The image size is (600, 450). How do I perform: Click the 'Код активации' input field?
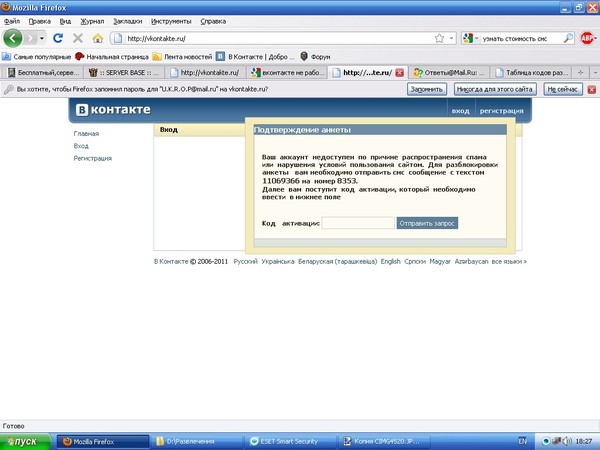tap(358, 223)
